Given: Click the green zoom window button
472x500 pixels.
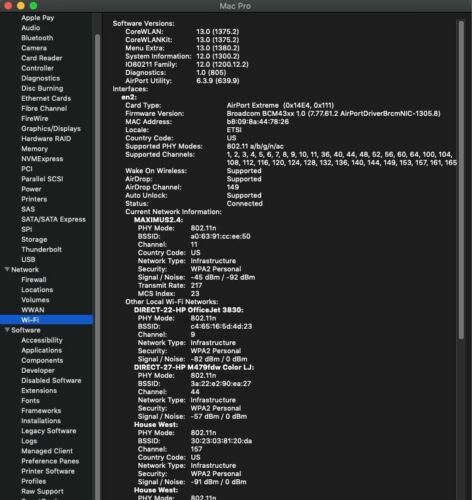Looking at the screenshot, I should click(x=33, y=5).
